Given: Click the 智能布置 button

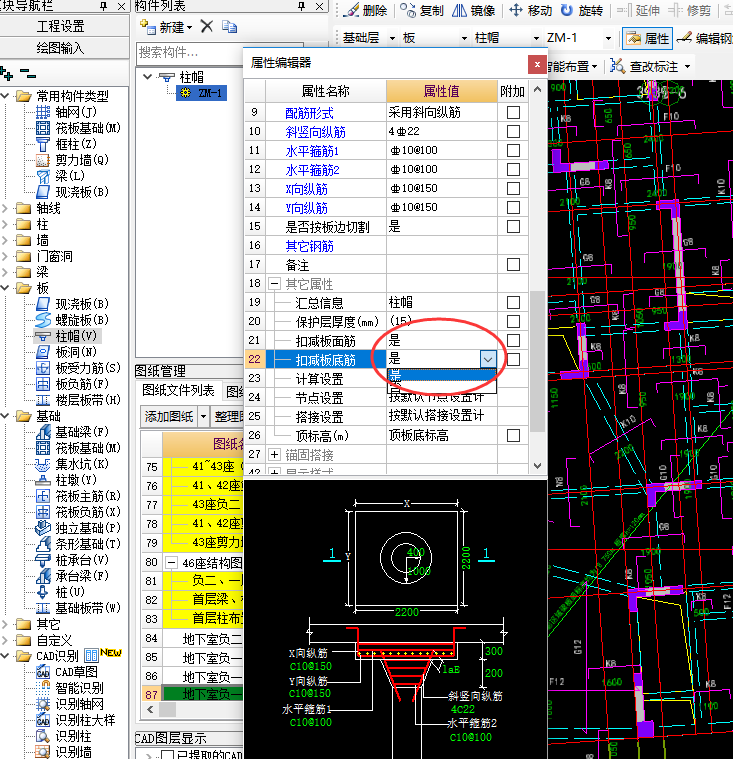Looking at the screenshot, I should [573, 66].
